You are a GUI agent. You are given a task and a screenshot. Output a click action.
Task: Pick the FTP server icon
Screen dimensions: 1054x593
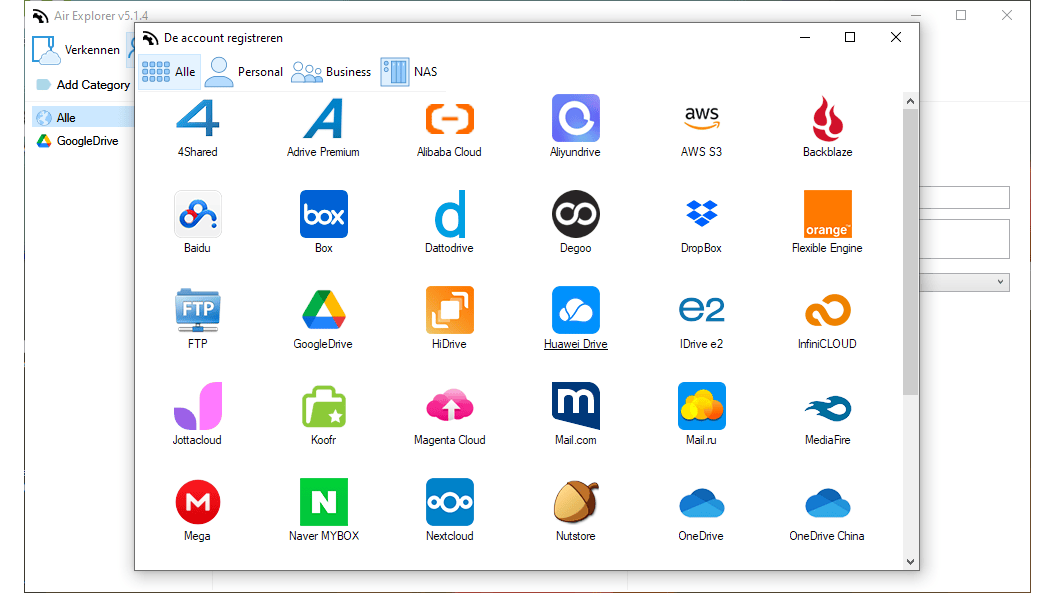[198, 310]
